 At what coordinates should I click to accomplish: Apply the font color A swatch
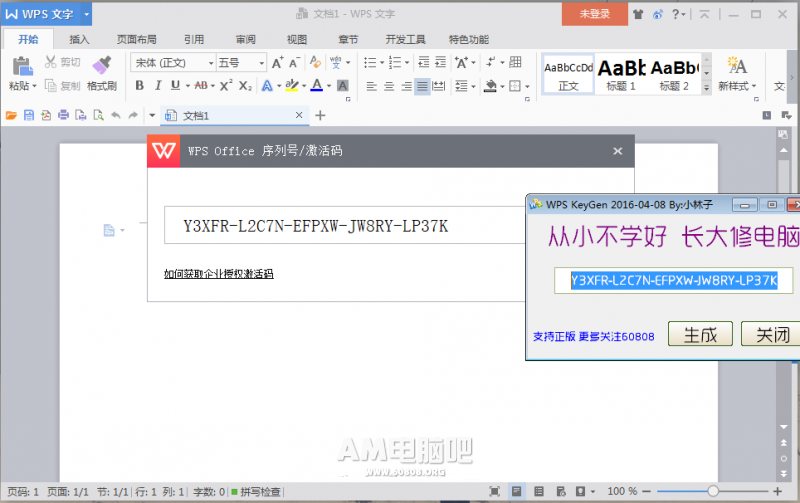tap(317, 85)
